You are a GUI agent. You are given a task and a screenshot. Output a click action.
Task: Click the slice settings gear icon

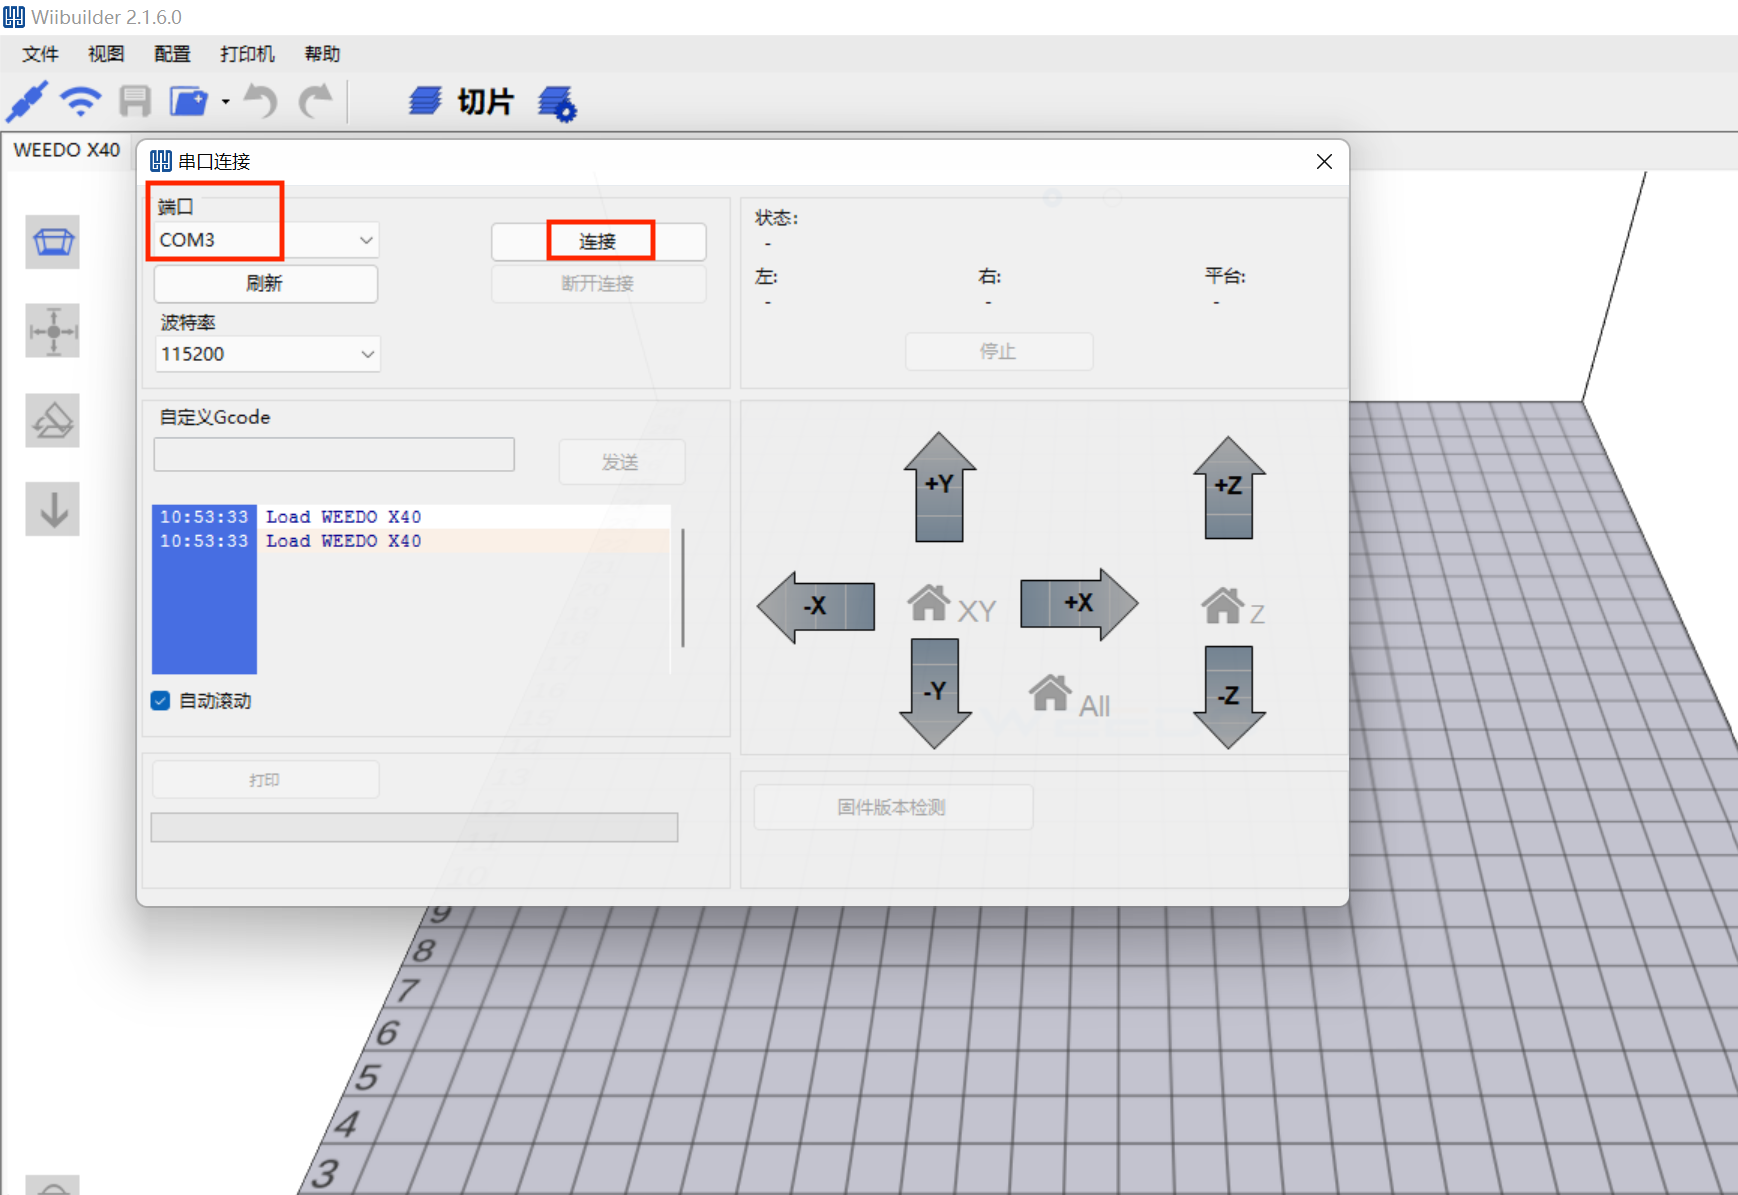coord(557,103)
